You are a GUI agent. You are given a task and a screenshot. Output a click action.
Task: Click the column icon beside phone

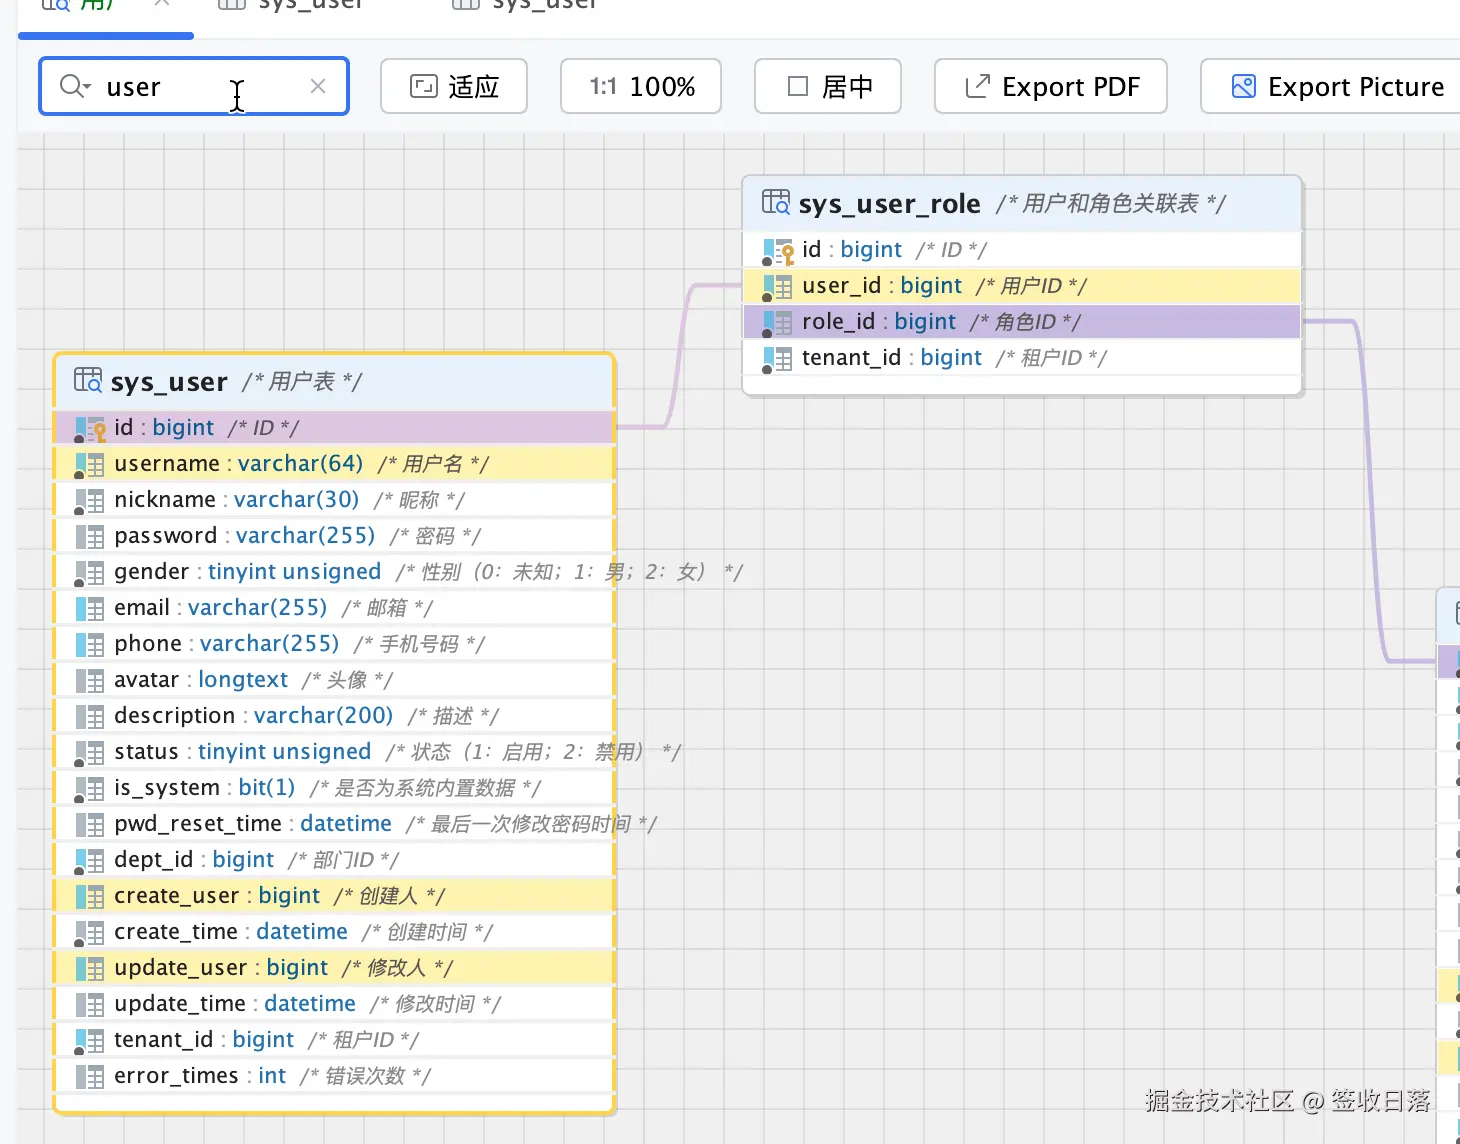coord(90,645)
